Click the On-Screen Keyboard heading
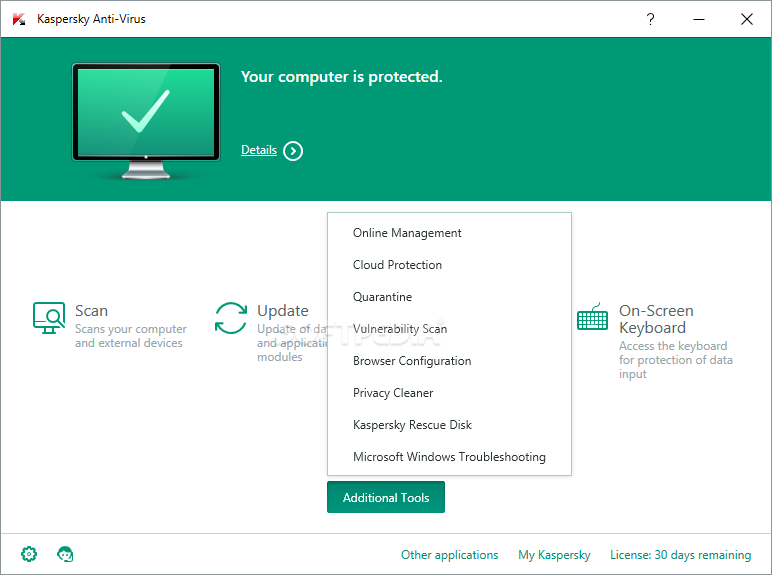The image size is (772, 575). (x=656, y=319)
